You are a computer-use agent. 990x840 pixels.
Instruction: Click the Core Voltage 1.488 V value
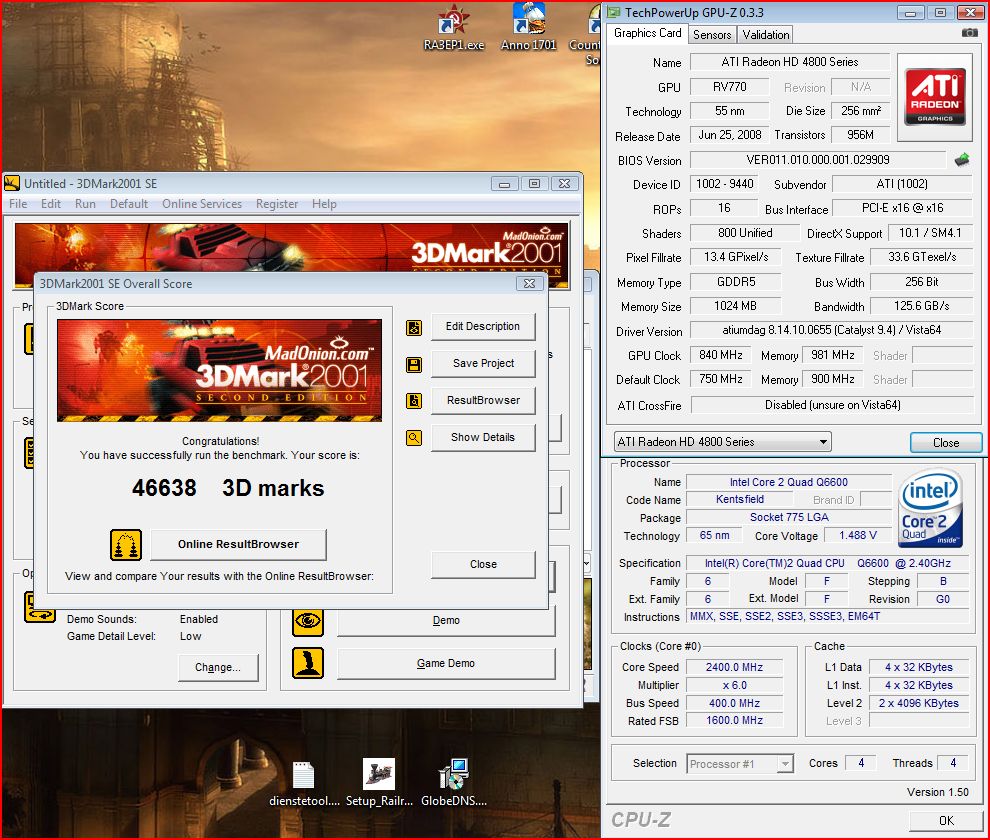point(857,536)
